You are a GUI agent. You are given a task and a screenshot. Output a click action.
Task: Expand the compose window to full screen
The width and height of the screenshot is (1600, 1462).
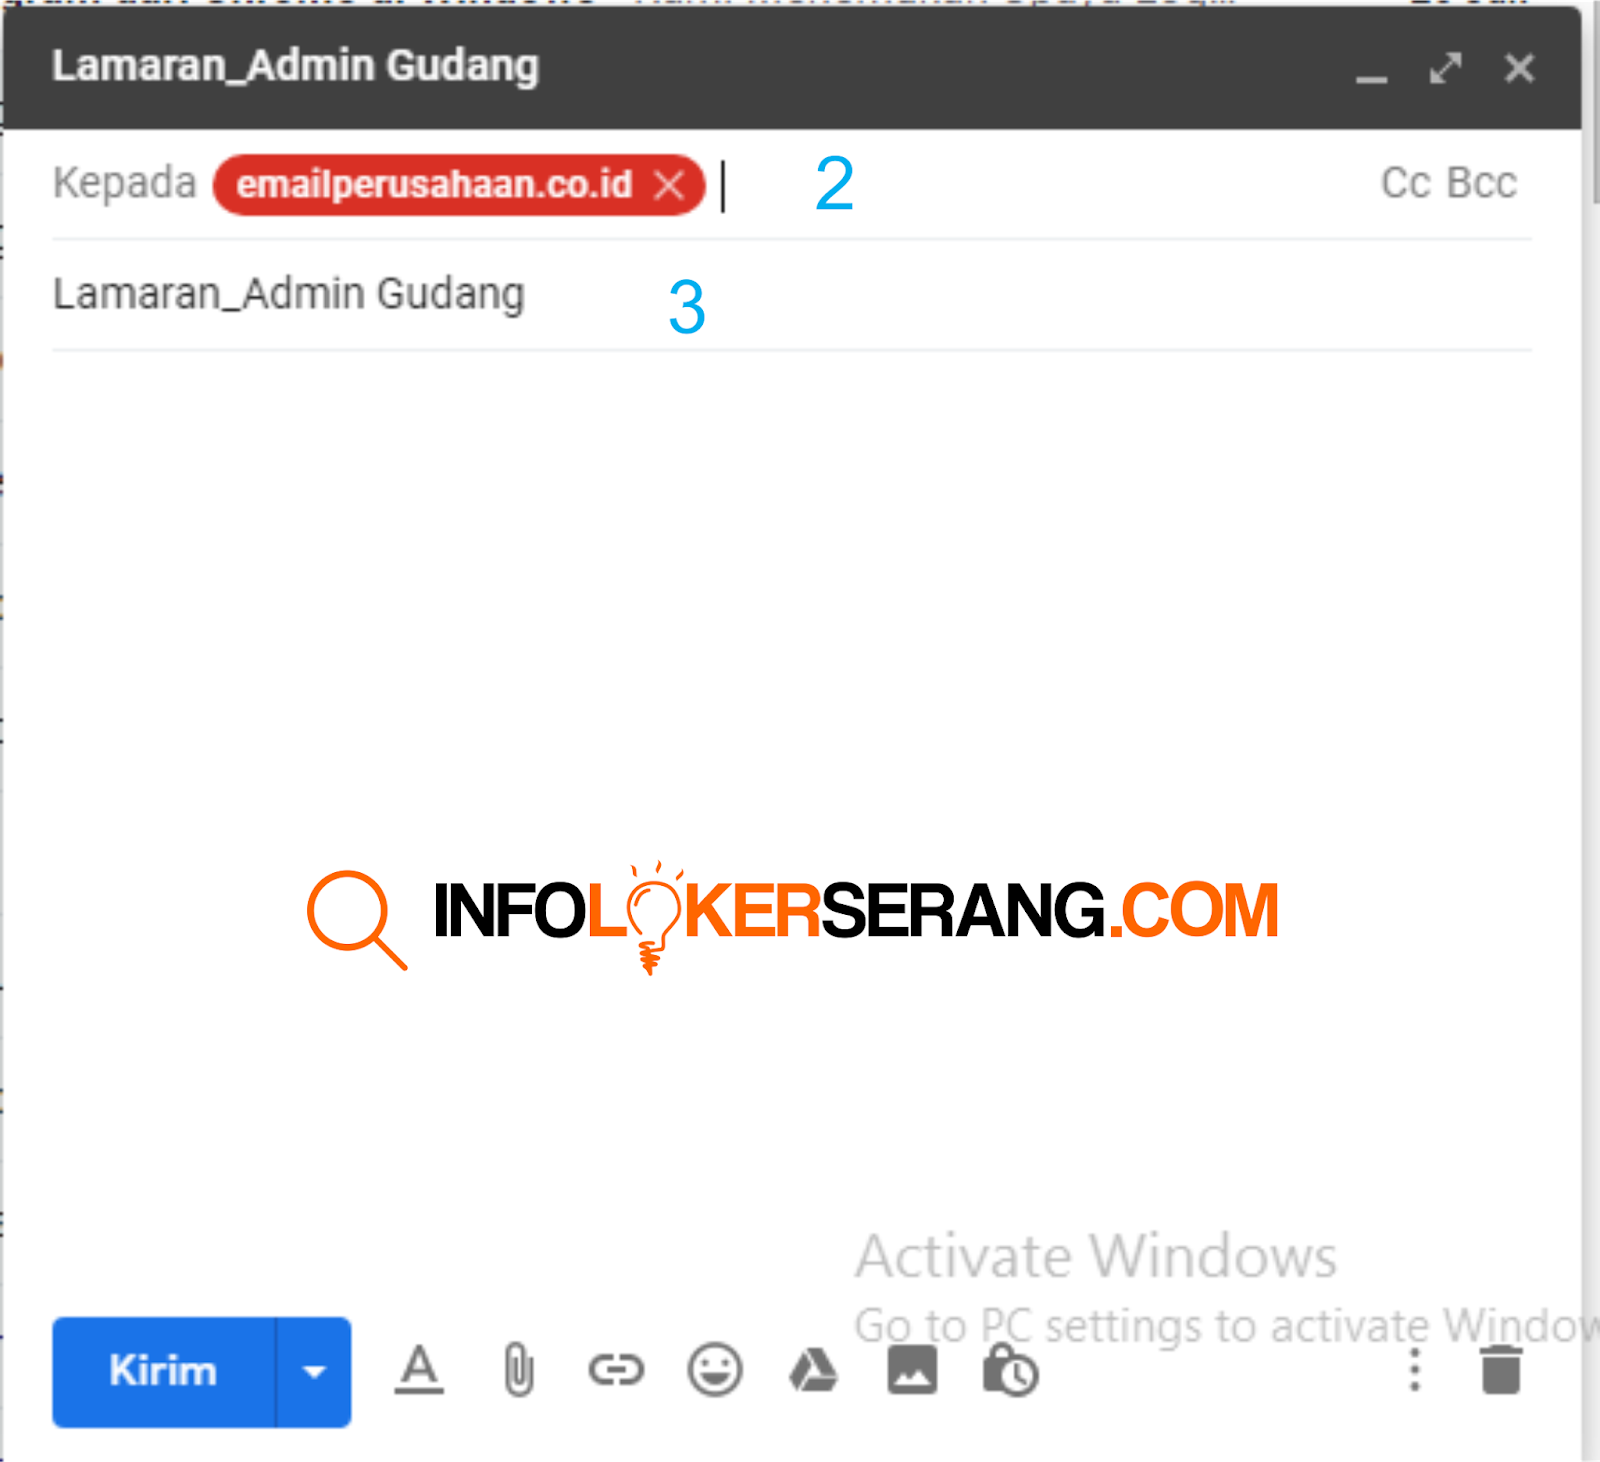pyautogui.click(x=1444, y=68)
